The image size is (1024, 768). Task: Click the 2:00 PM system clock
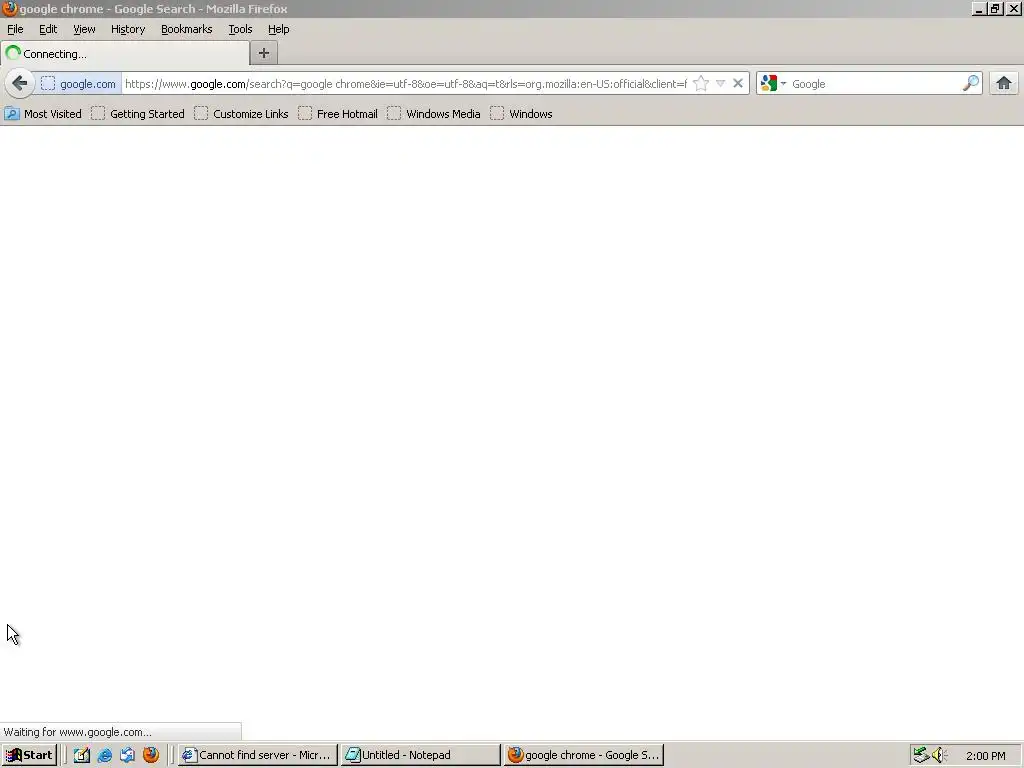pyautogui.click(x=985, y=756)
